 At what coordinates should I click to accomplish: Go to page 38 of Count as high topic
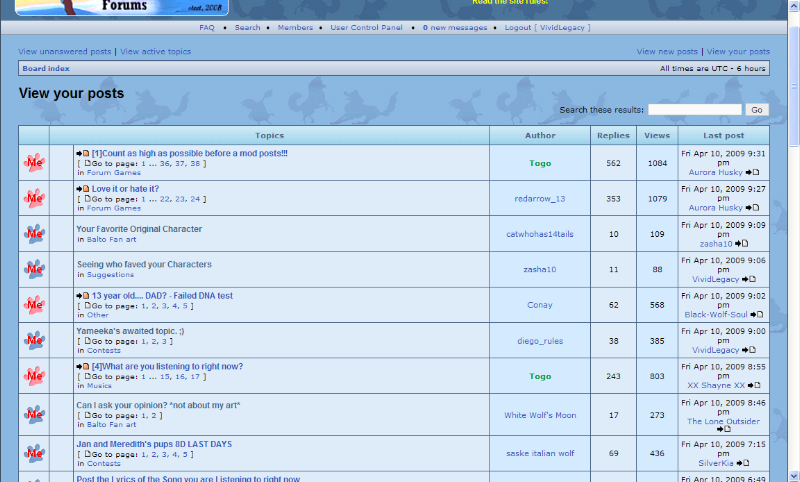coord(195,164)
